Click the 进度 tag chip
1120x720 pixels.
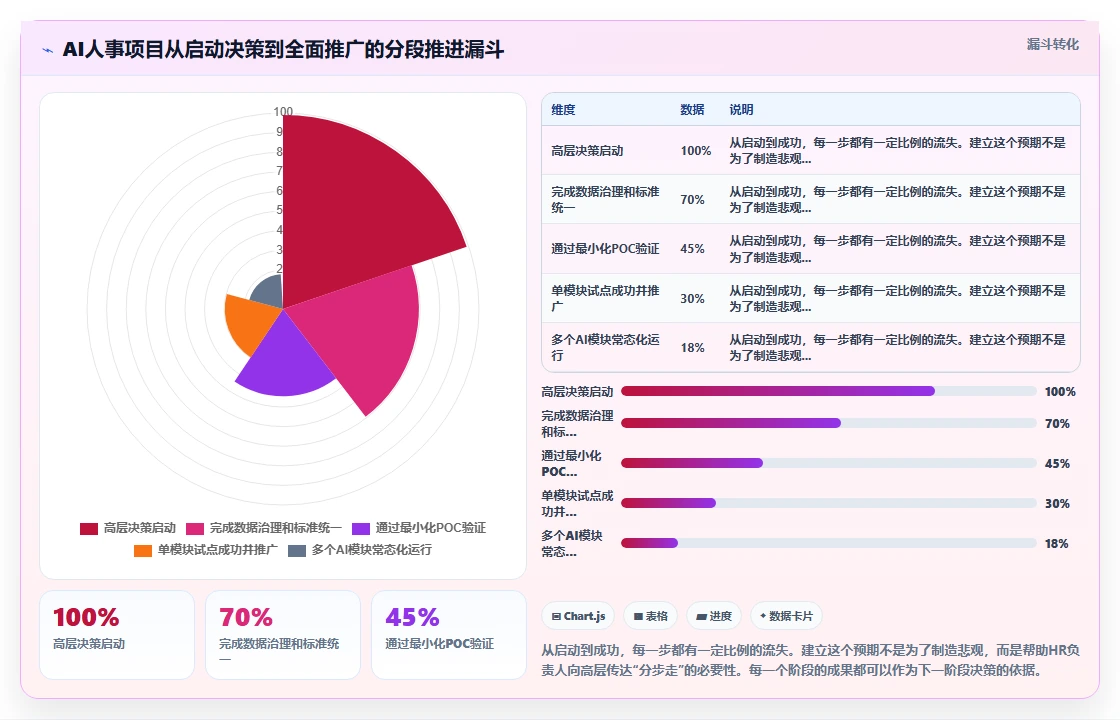click(x=714, y=616)
